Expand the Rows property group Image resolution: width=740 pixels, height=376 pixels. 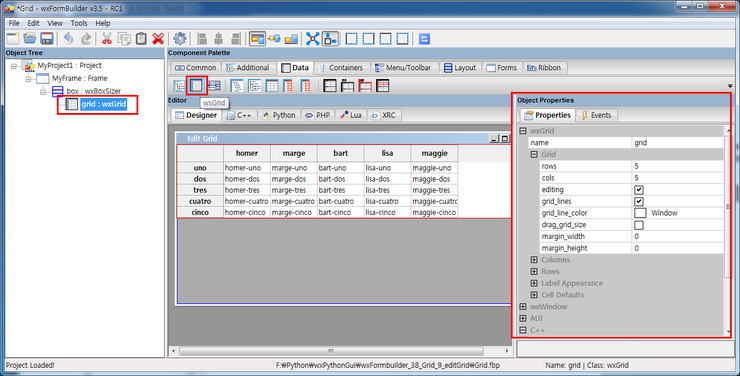[534, 271]
